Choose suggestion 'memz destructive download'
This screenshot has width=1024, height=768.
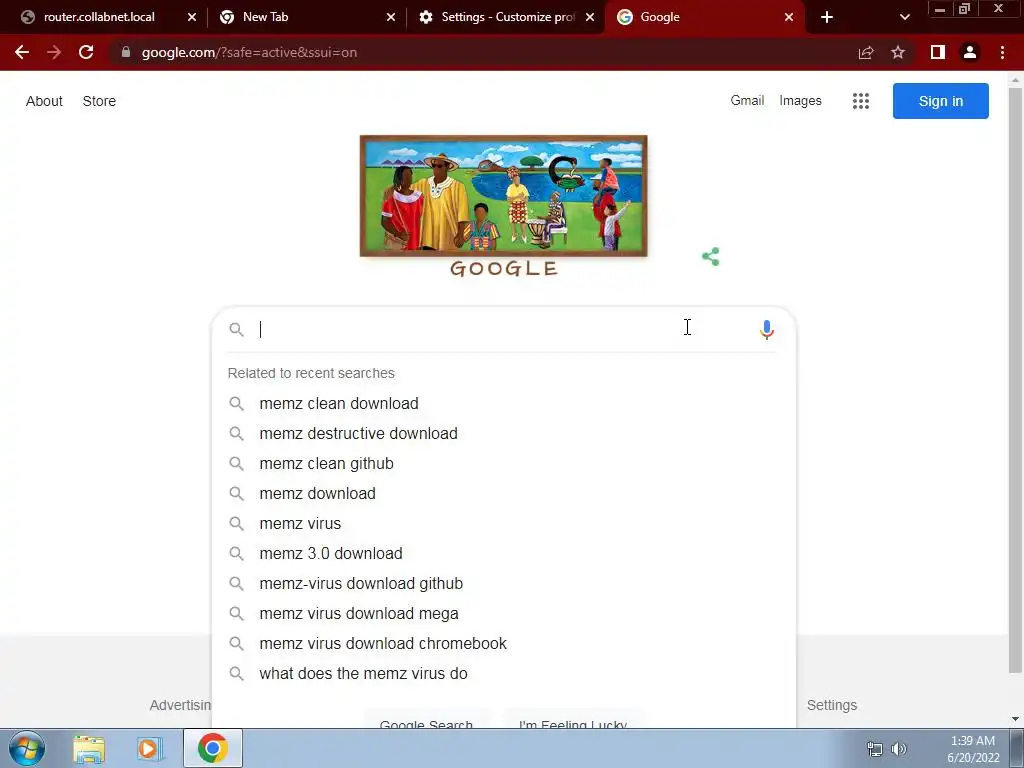click(x=504, y=434)
